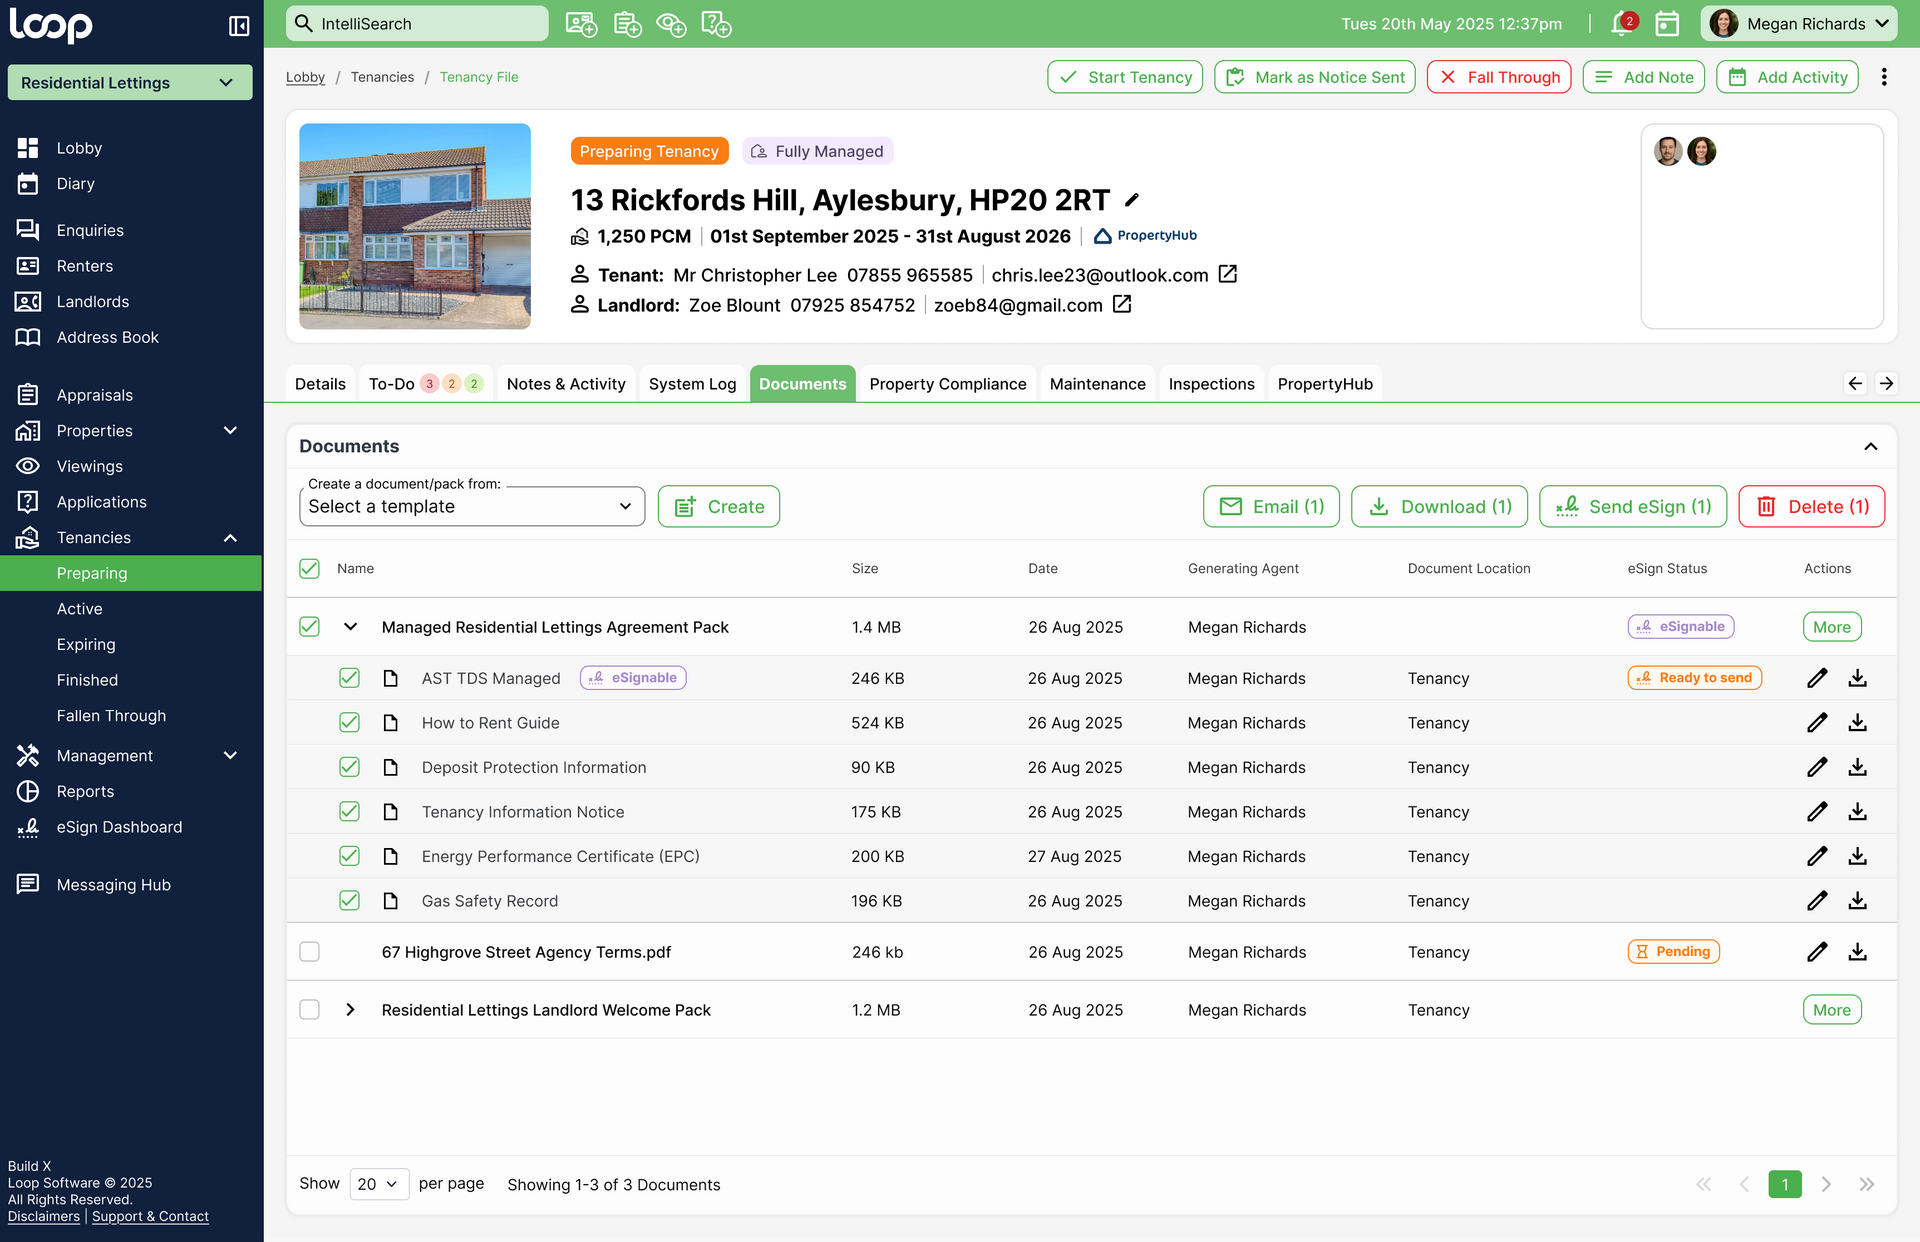Collapse the sidebar with panel toggle icon
This screenshot has height=1242, width=1920.
[x=239, y=26]
